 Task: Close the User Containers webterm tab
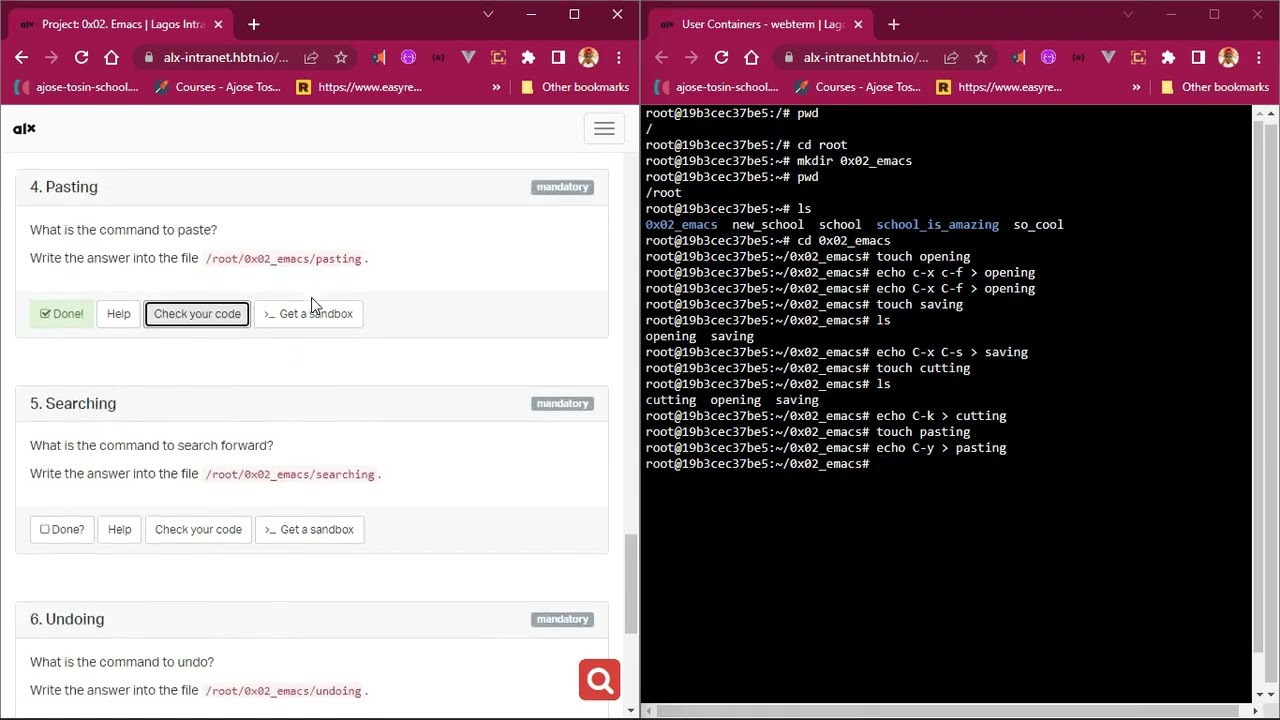point(858,24)
